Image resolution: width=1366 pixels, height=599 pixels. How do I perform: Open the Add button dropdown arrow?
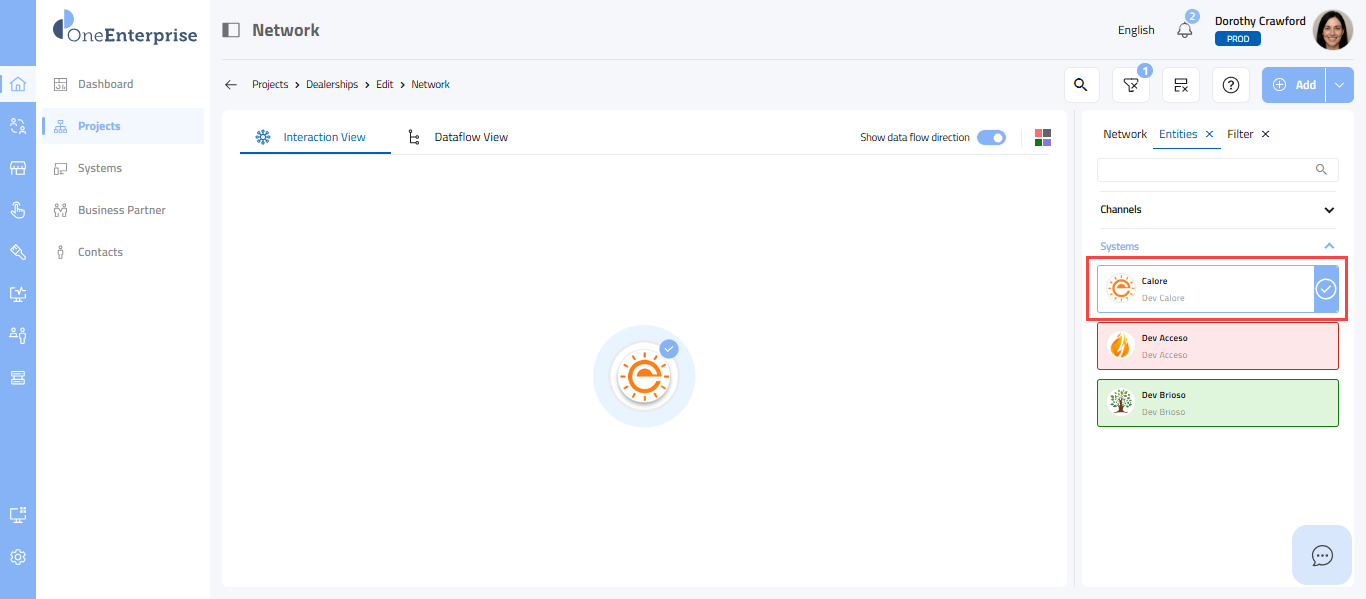(1339, 85)
